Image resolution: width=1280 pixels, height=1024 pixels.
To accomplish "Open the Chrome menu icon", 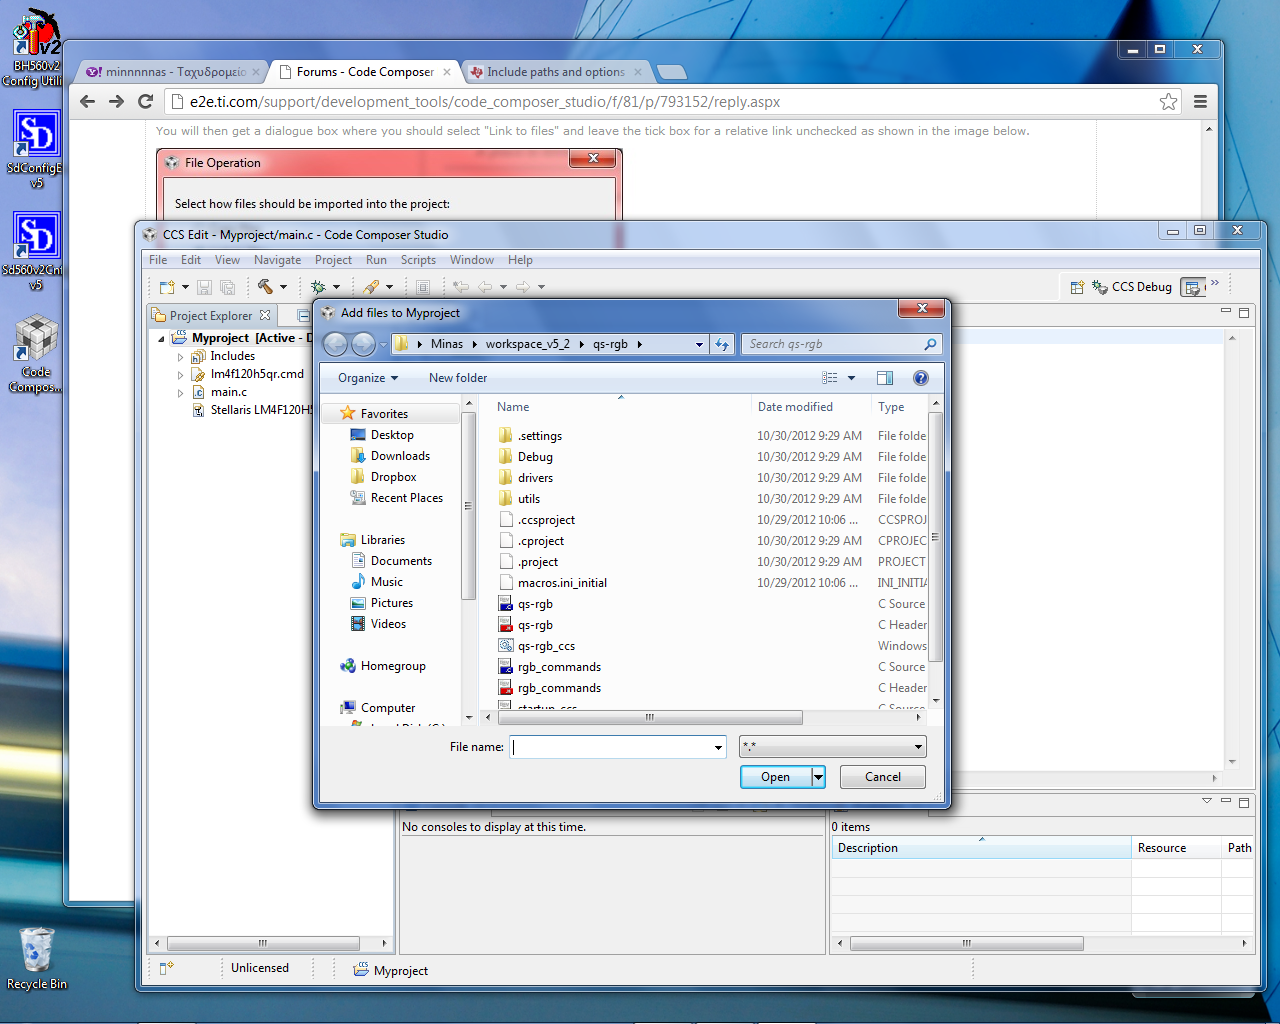I will (x=1200, y=101).
